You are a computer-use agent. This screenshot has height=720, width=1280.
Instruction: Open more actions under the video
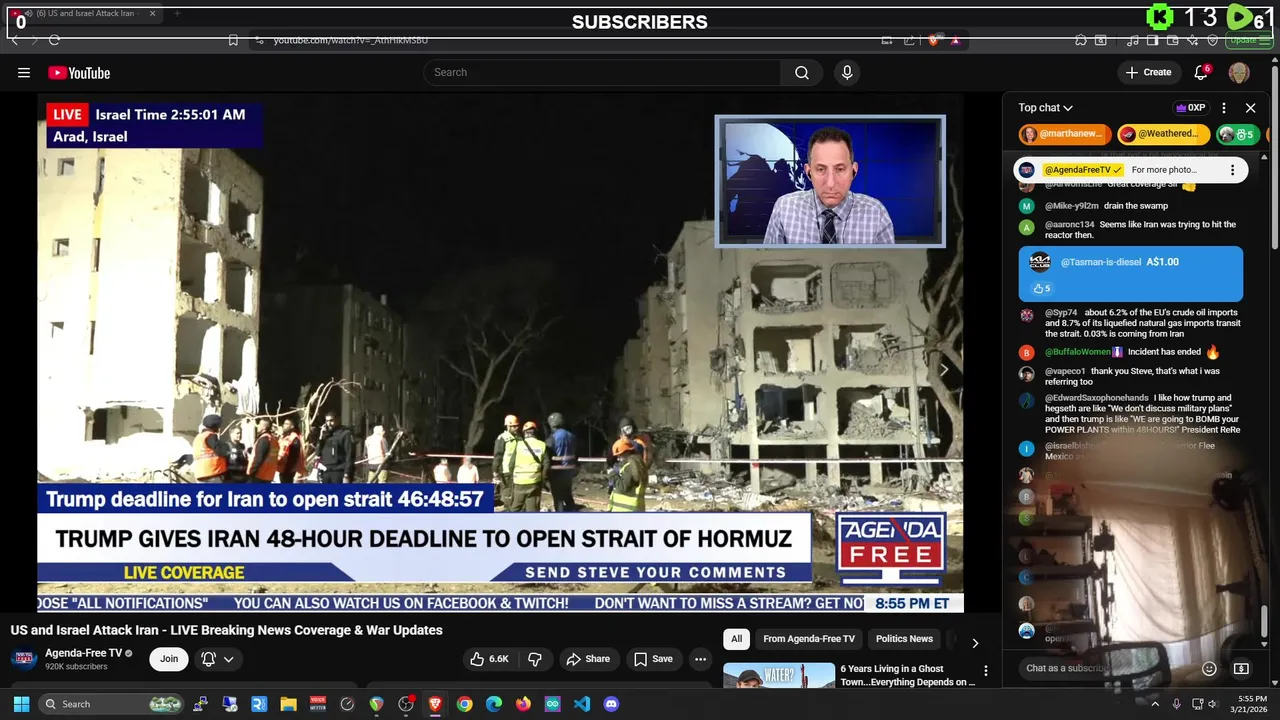click(x=700, y=659)
